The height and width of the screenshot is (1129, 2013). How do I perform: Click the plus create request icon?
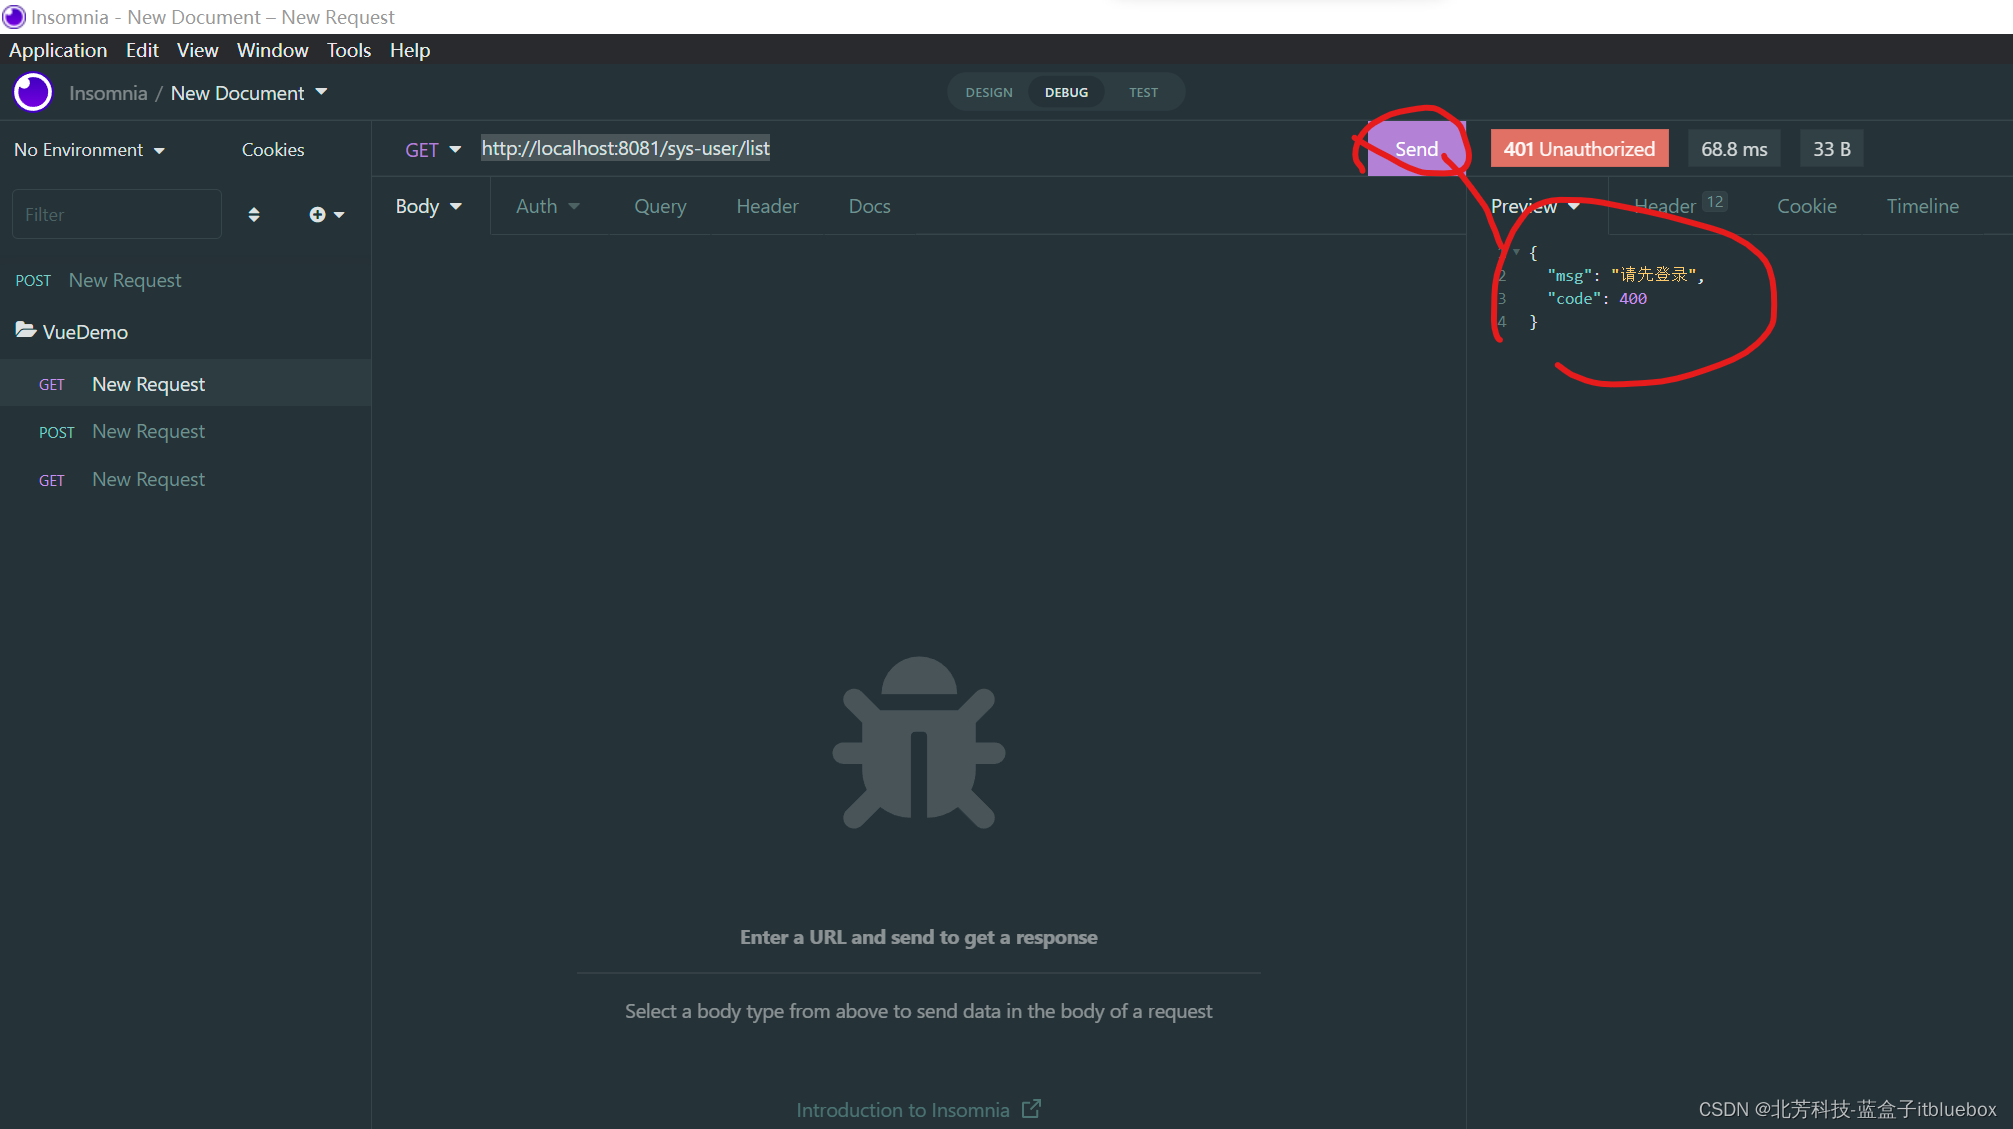[x=318, y=215]
